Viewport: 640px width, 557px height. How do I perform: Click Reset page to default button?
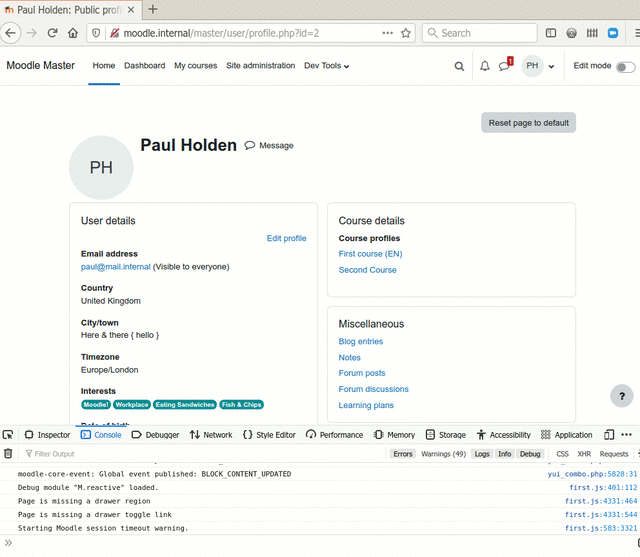point(529,123)
